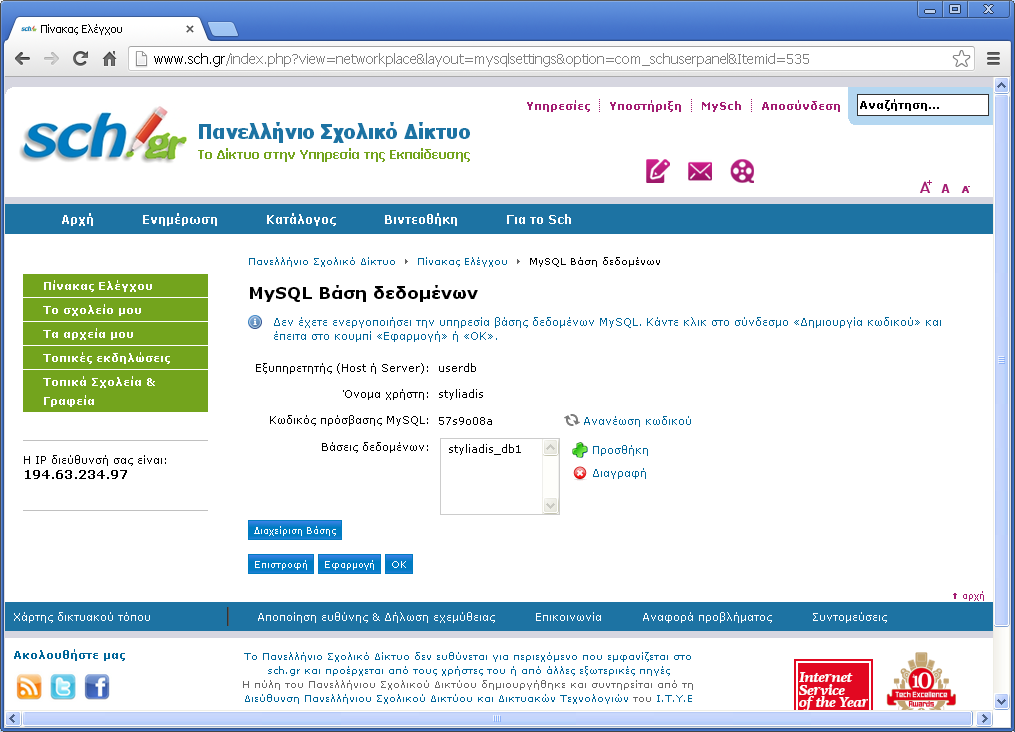Open the browser home page icon
The height and width of the screenshot is (732, 1015).
click(x=109, y=59)
